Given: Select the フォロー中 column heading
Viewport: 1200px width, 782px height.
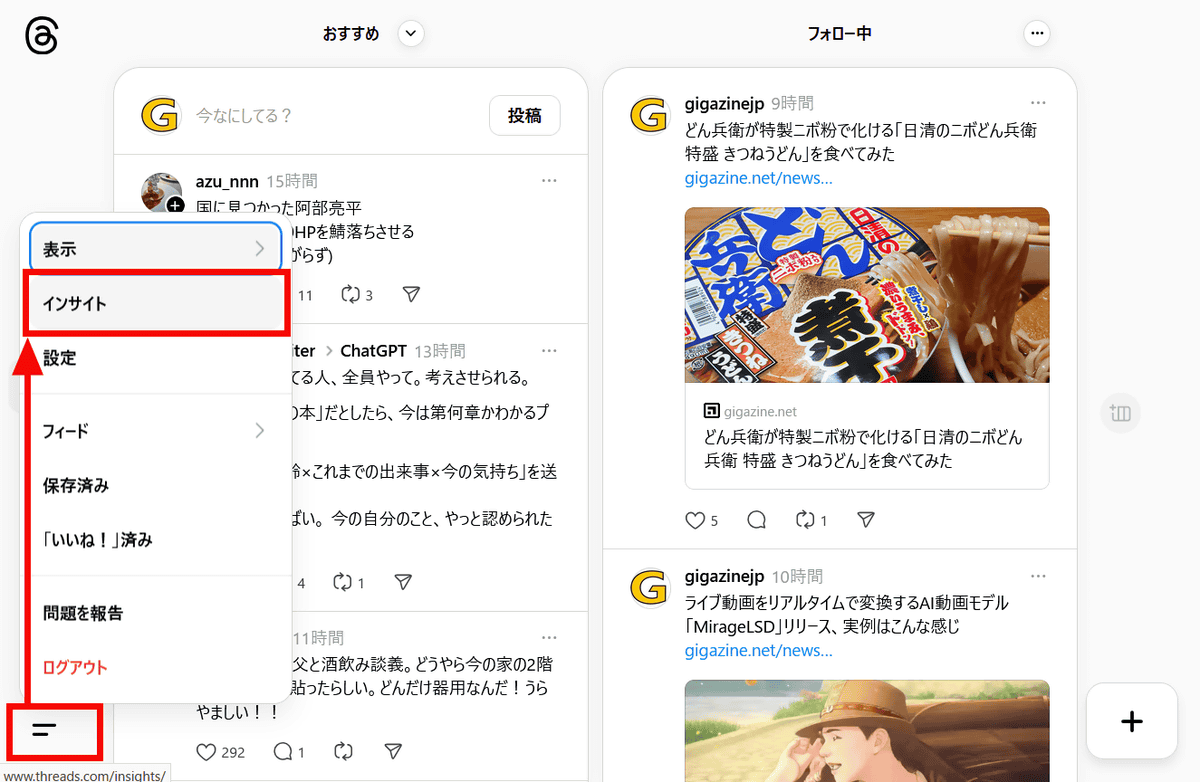Looking at the screenshot, I should (840, 34).
